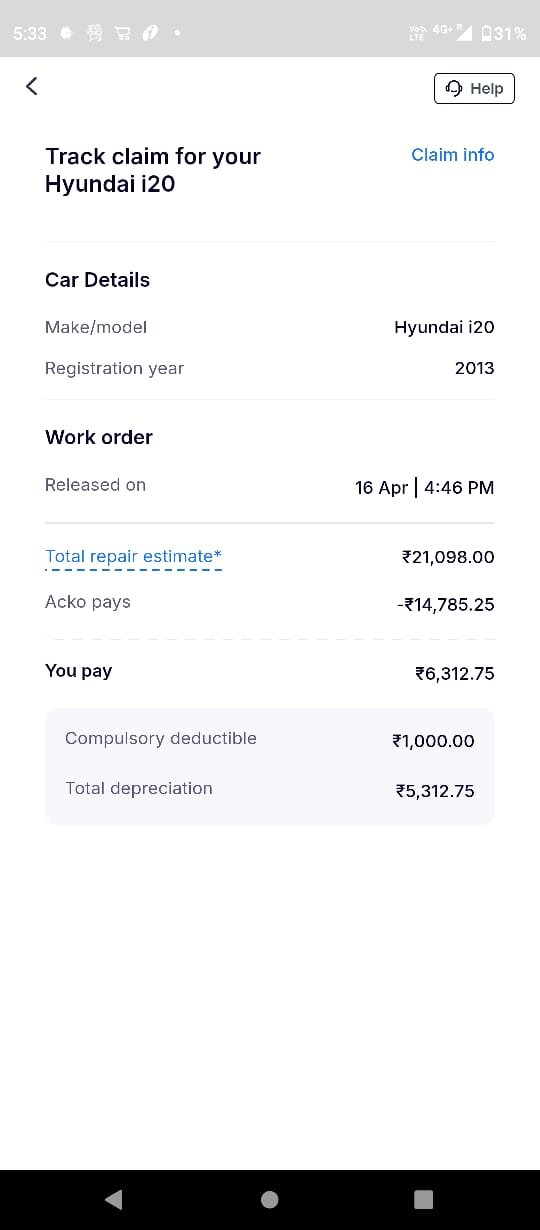Tap the back arrow icon
Screen dimensions: 540x1230
pos(32,86)
